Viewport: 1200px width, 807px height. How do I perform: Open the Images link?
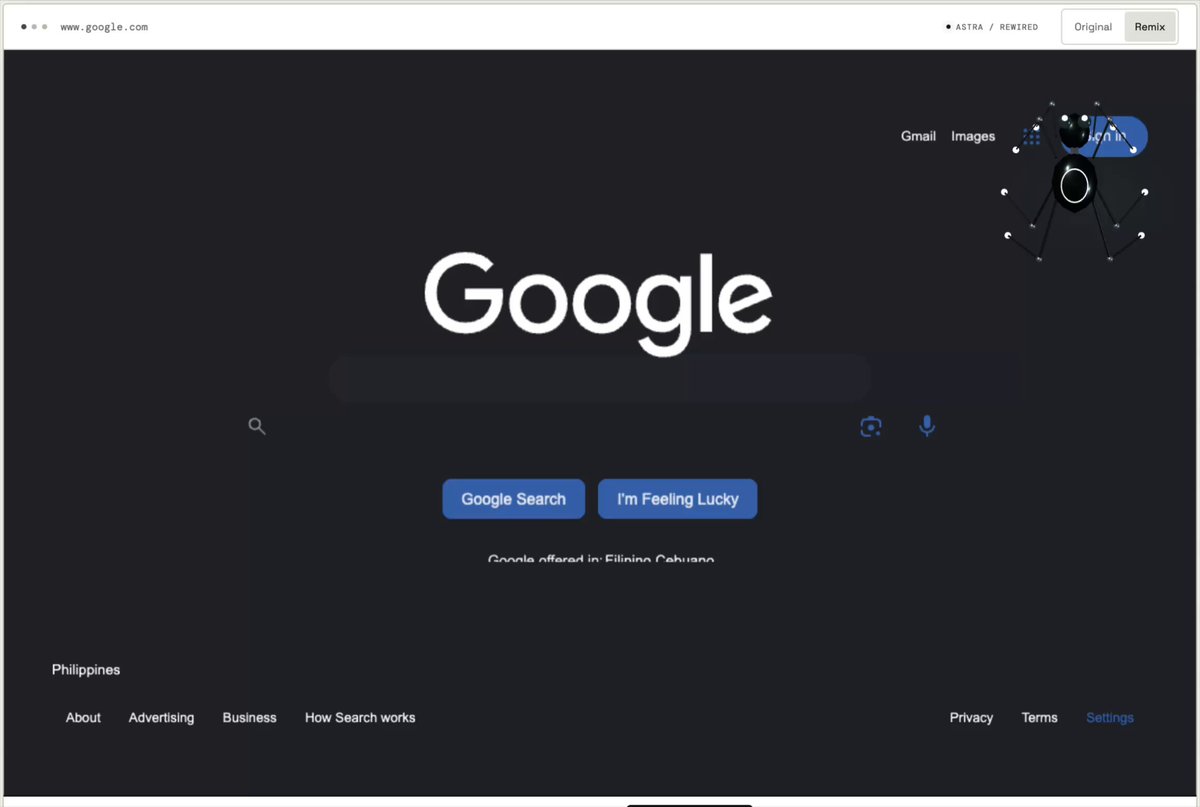pos(973,136)
